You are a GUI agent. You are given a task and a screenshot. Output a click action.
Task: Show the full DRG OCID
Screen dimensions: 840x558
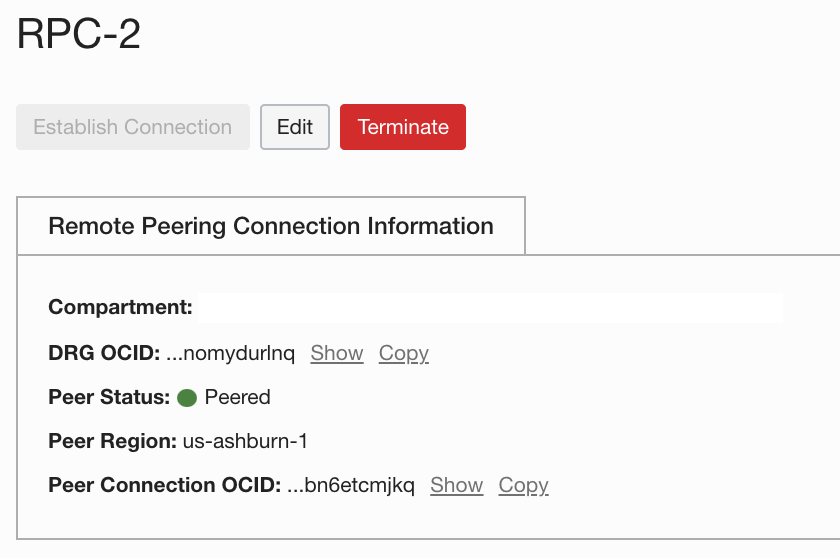coord(337,353)
